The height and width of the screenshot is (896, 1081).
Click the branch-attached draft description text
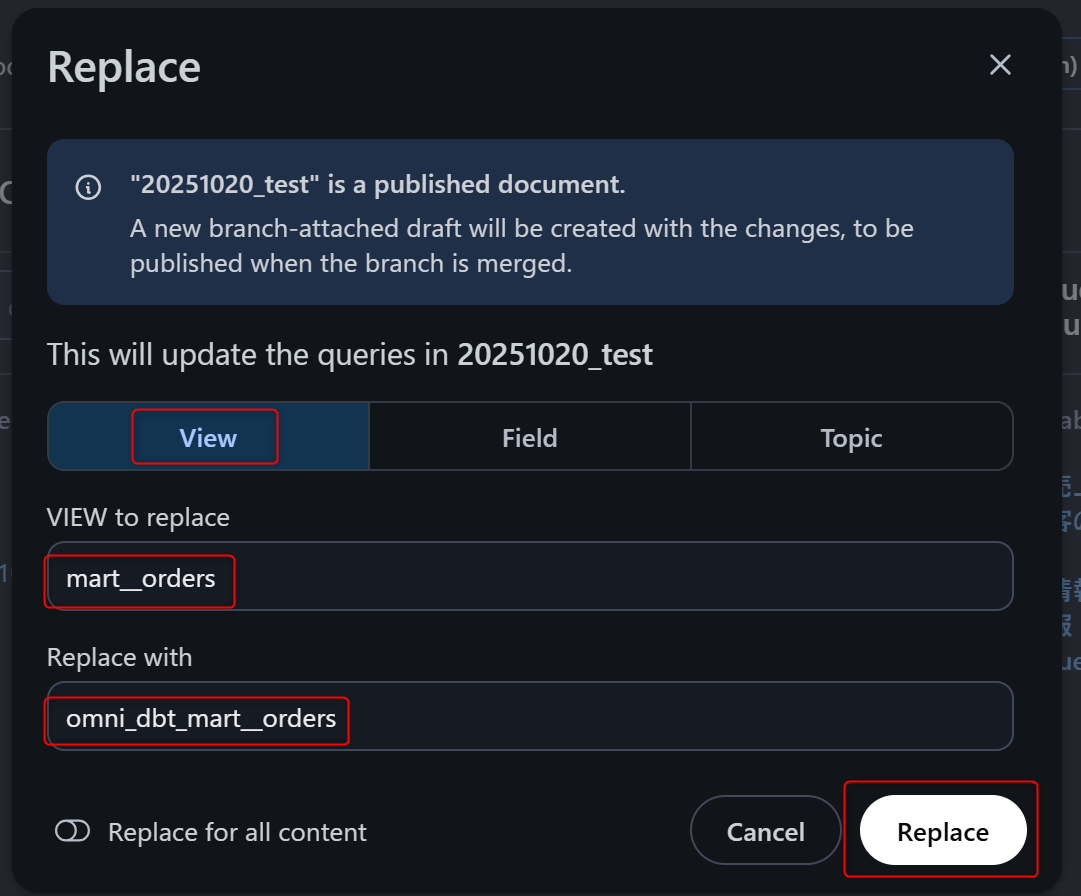click(x=520, y=246)
